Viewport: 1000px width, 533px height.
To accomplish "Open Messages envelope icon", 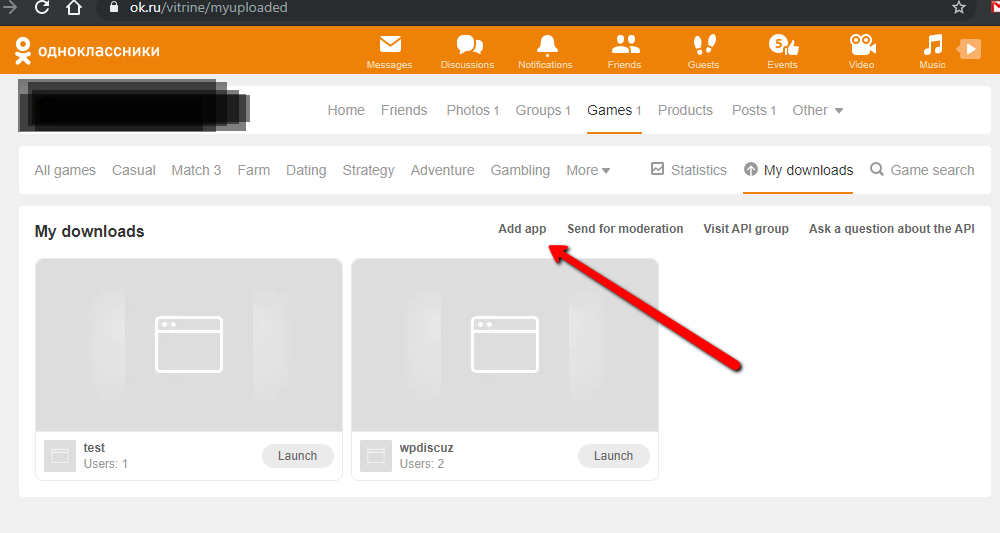I will coord(389,46).
